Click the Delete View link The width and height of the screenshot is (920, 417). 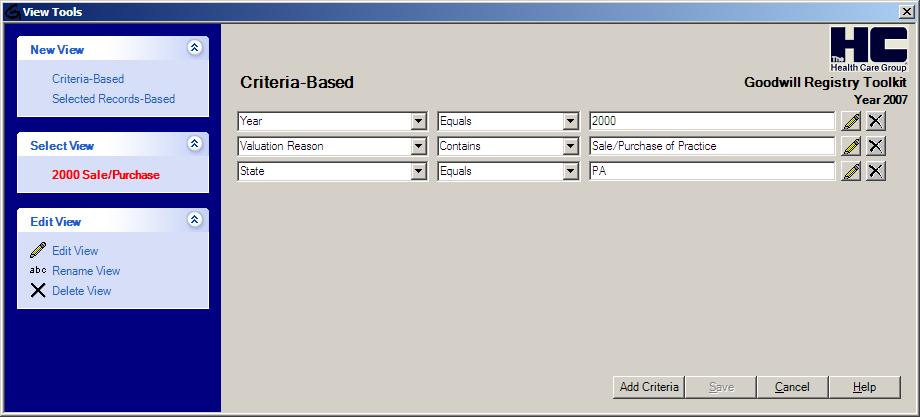pos(82,290)
